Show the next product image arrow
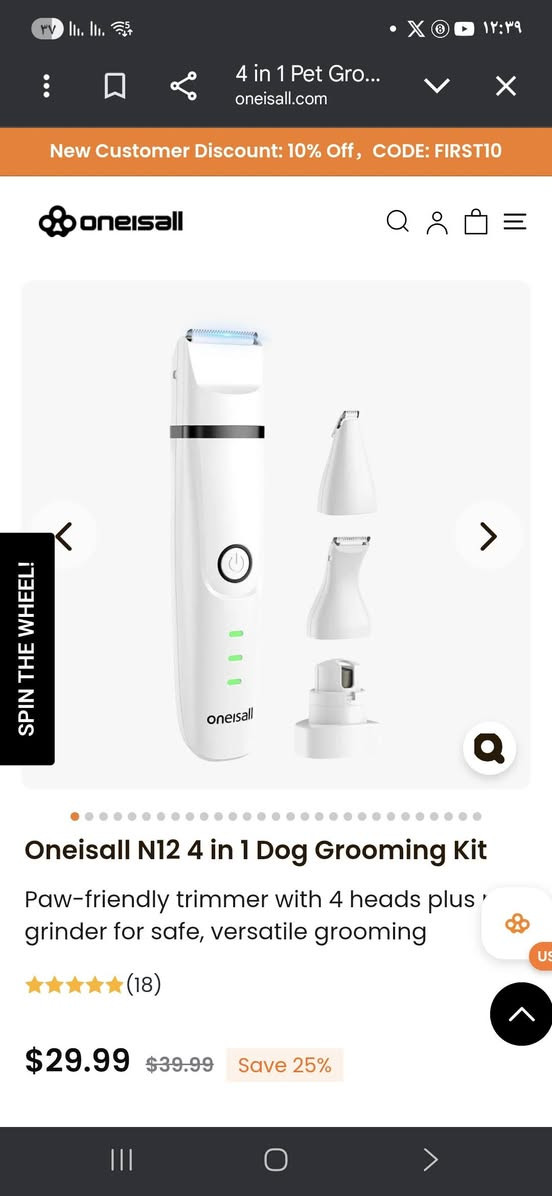 coord(489,536)
